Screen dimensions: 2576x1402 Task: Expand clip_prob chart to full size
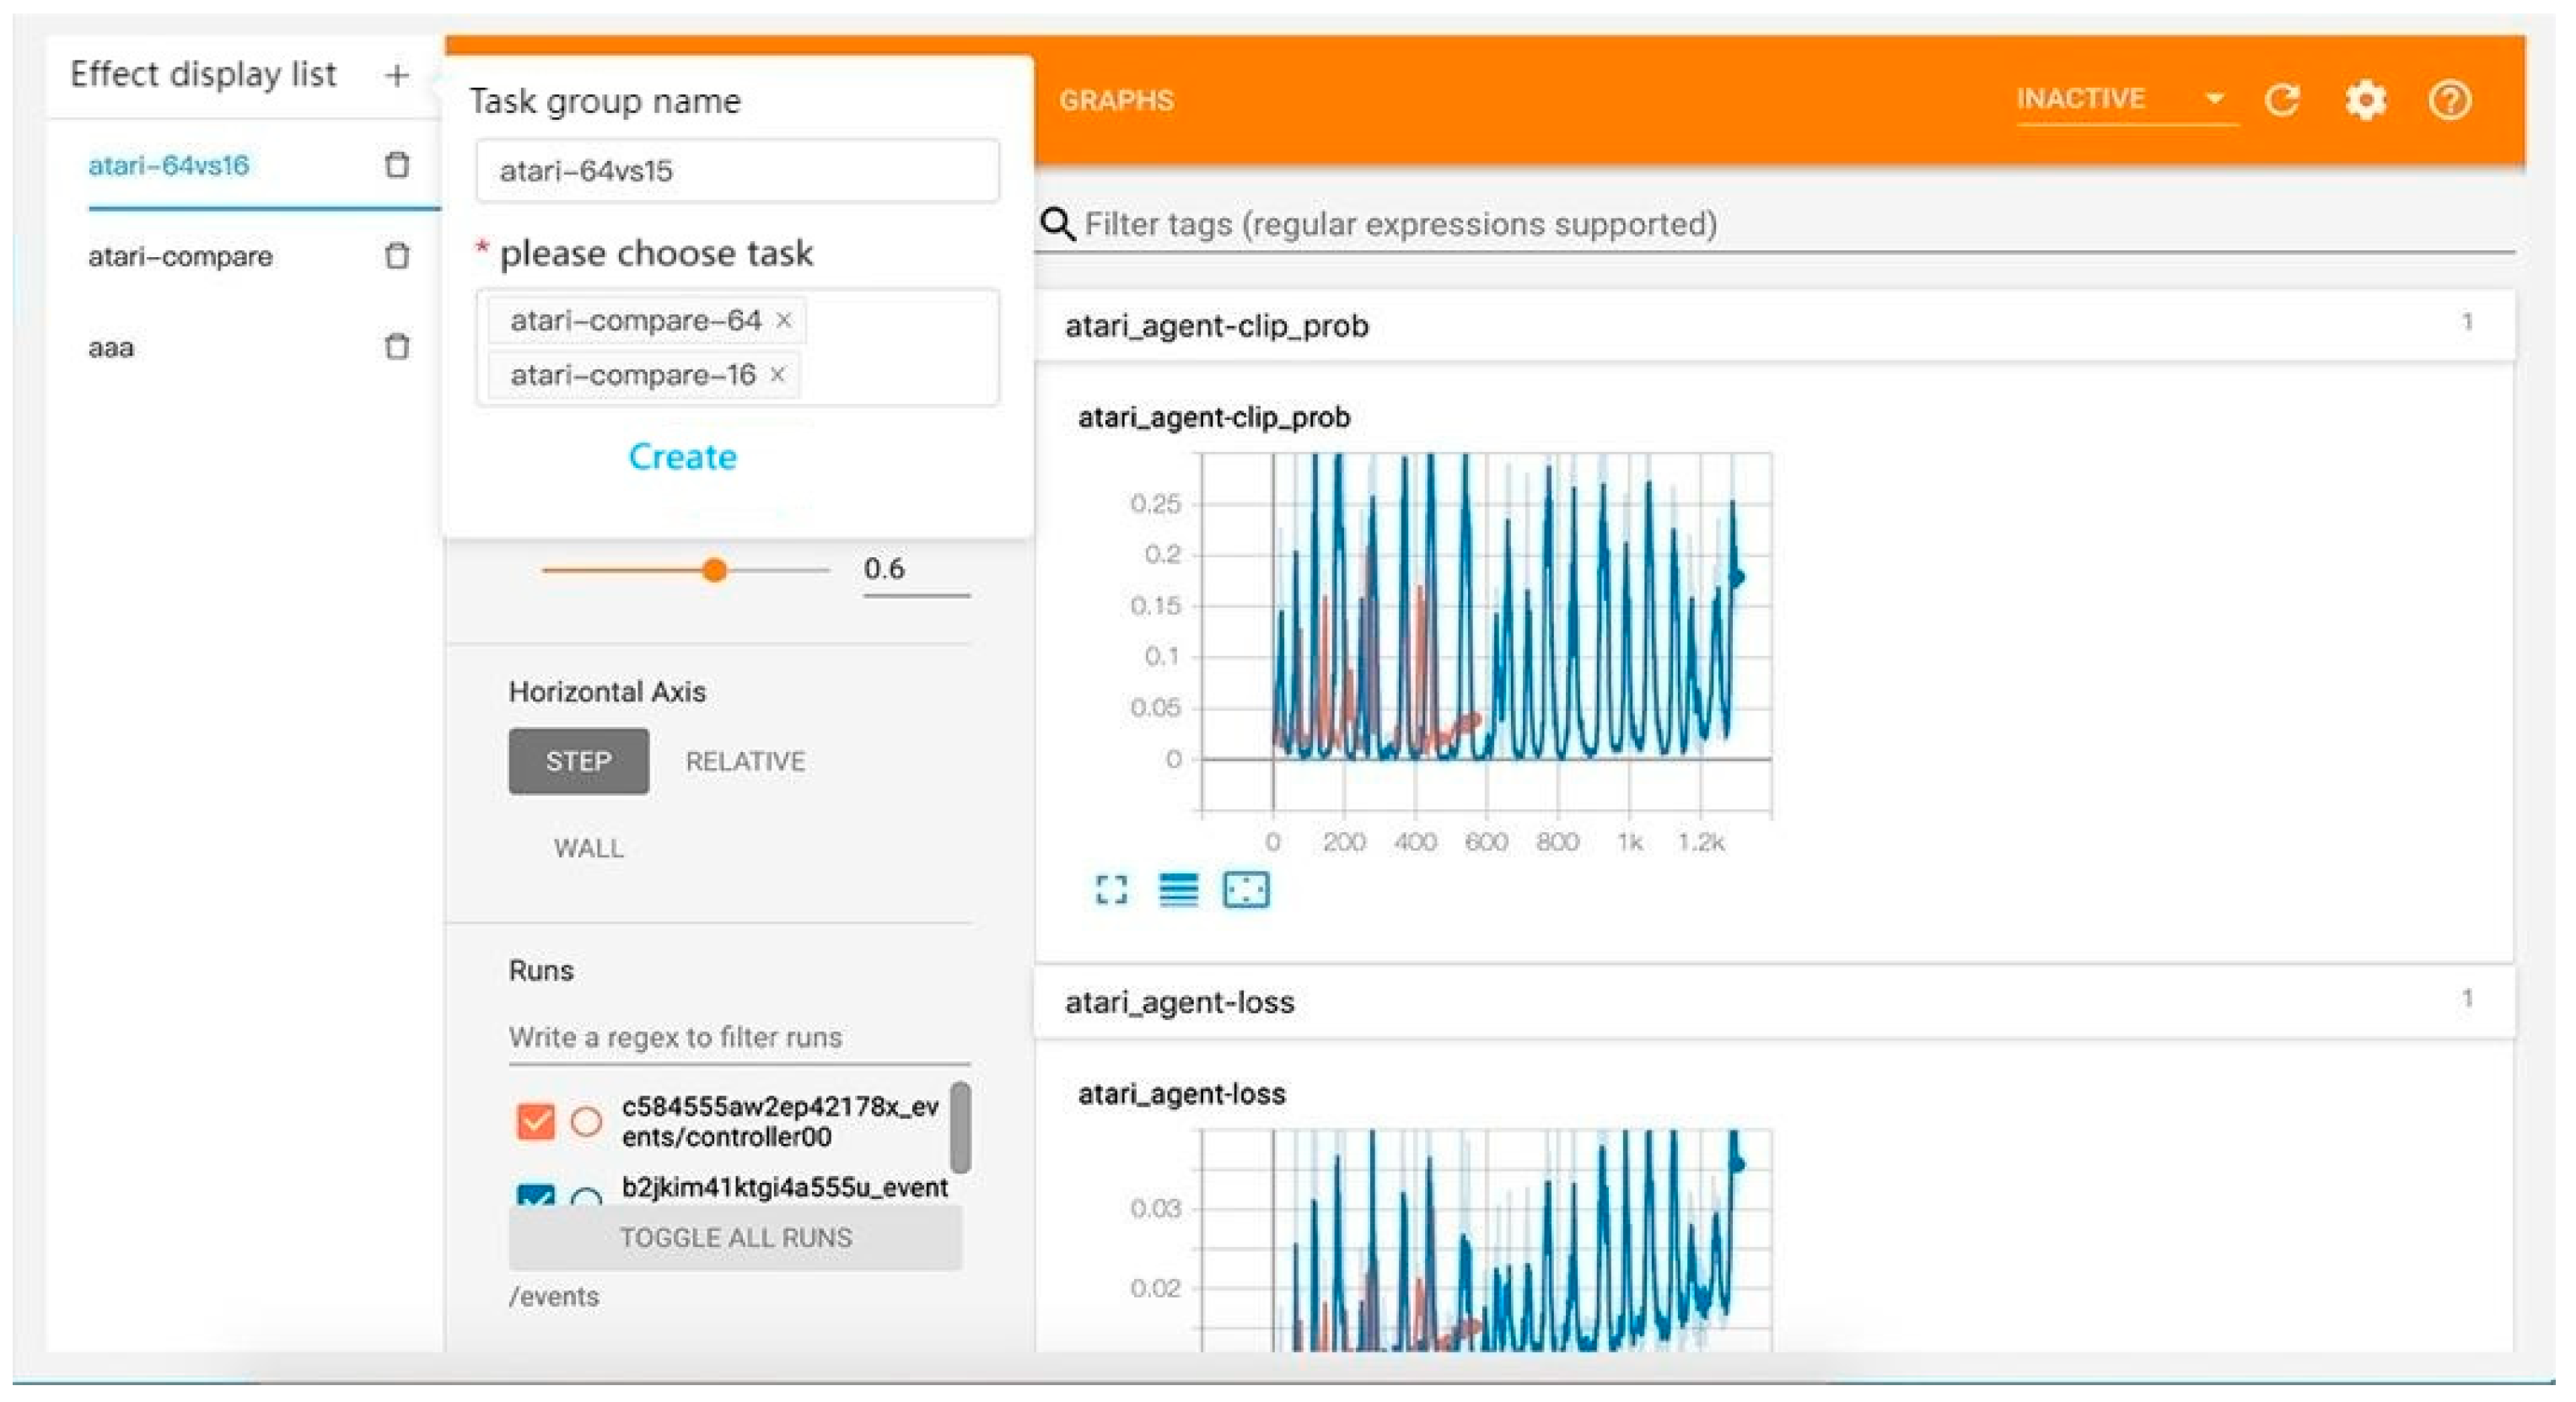[1111, 889]
